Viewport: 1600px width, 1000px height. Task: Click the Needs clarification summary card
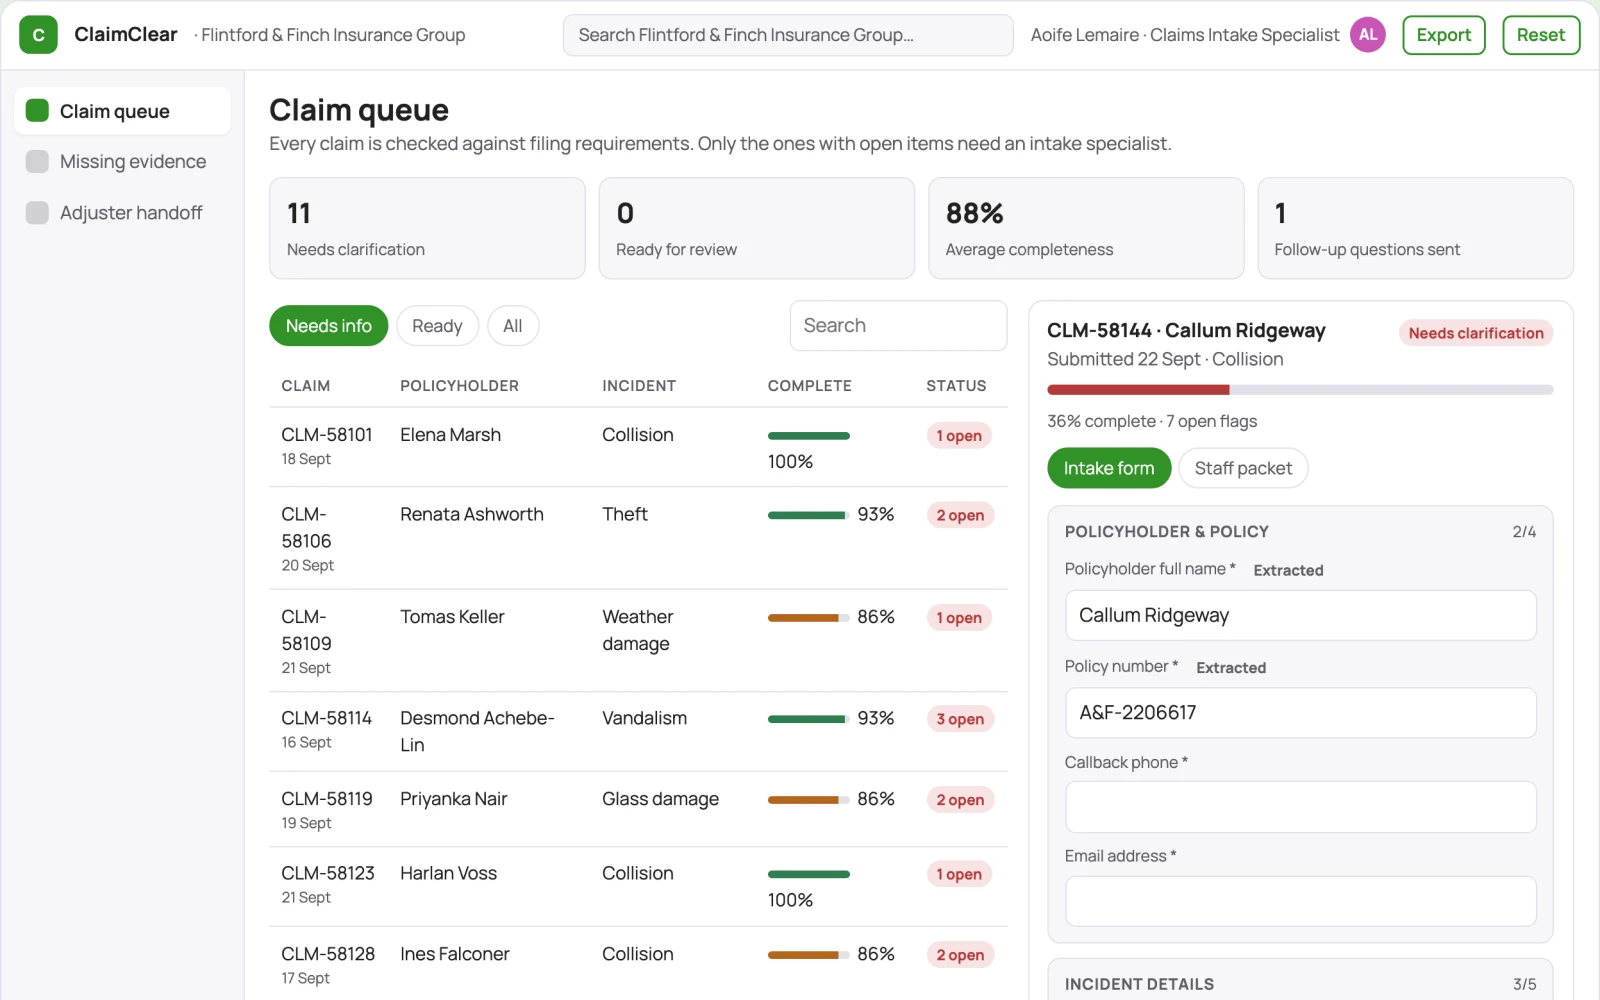pyautogui.click(x=427, y=228)
